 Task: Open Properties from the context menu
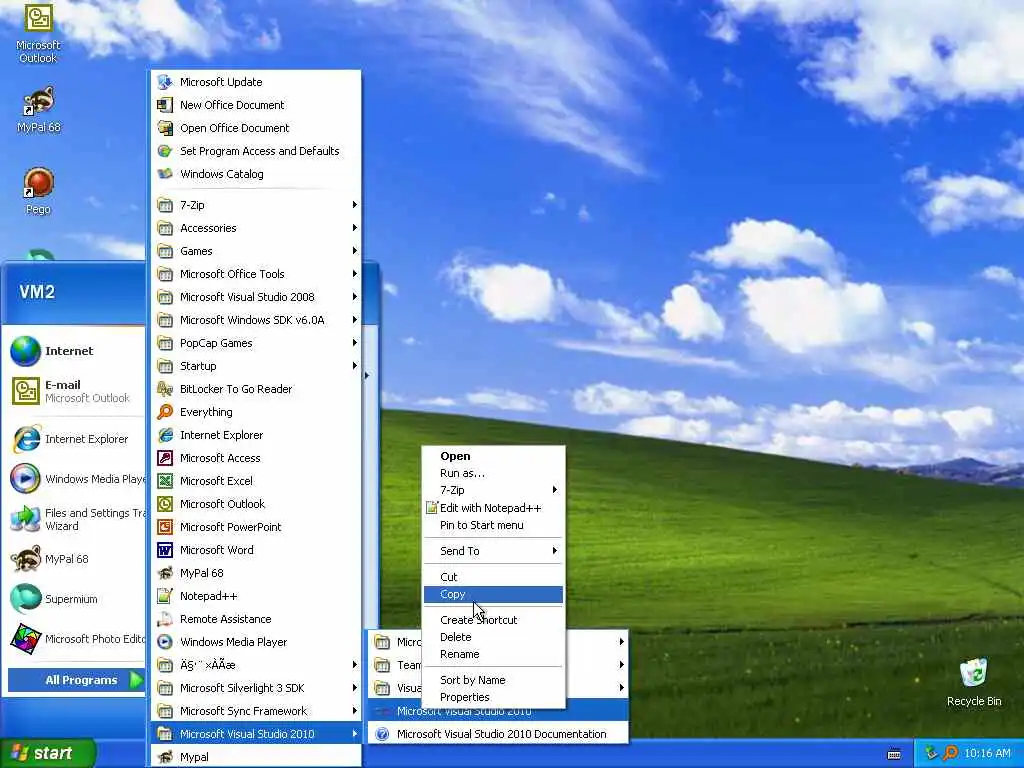pyautogui.click(x=493, y=697)
